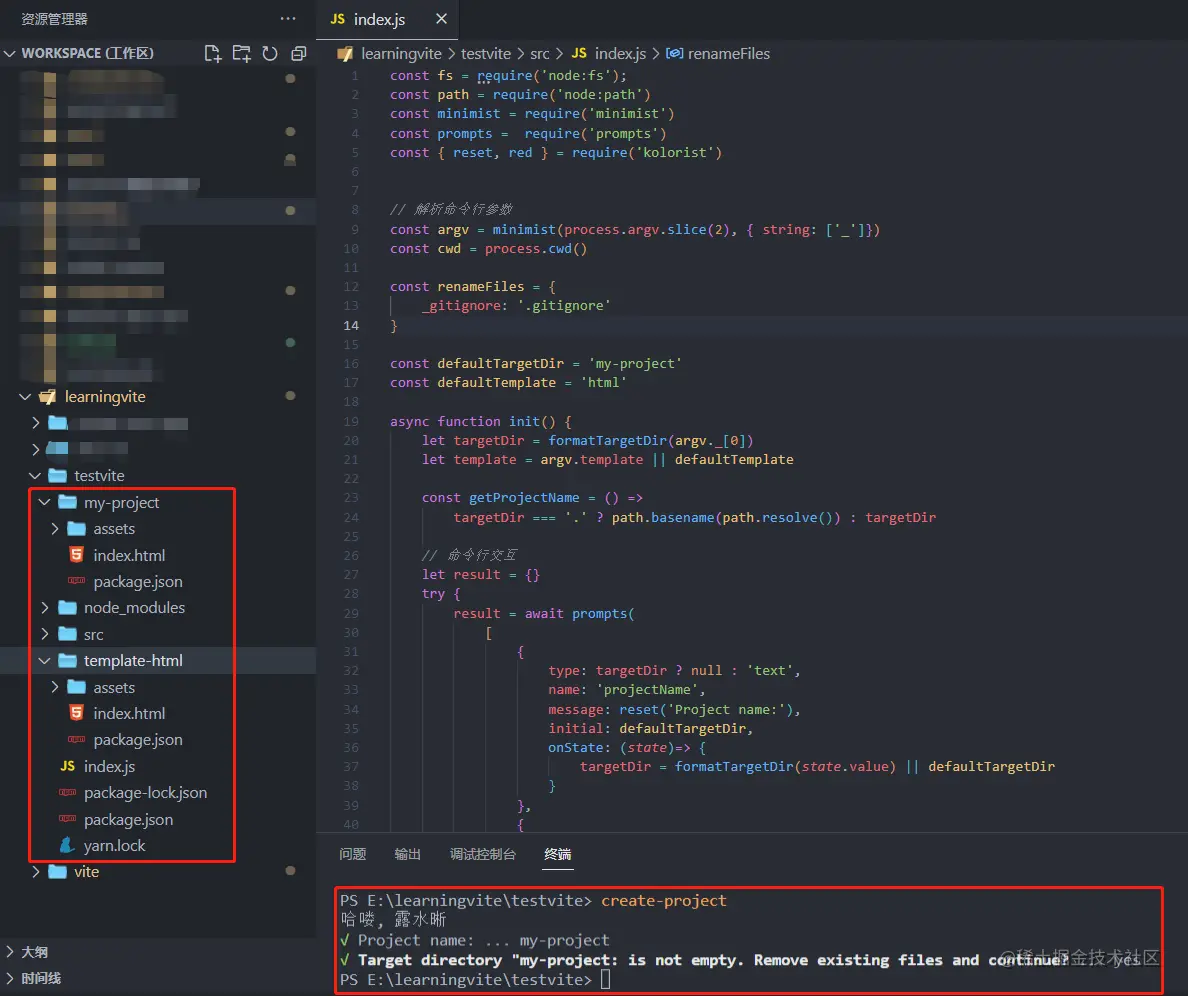Click index.js in the breadcrumb path
The image size is (1188, 996).
[x=620, y=54]
